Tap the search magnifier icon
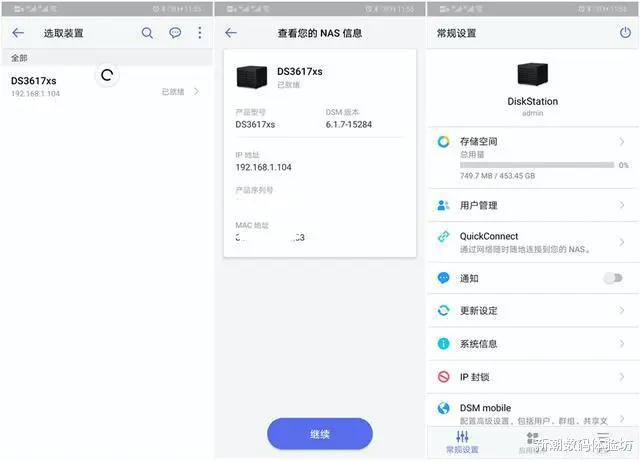Image resolution: width=640 pixels, height=461 pixels. pyautogui.click(x=147, y=33)
